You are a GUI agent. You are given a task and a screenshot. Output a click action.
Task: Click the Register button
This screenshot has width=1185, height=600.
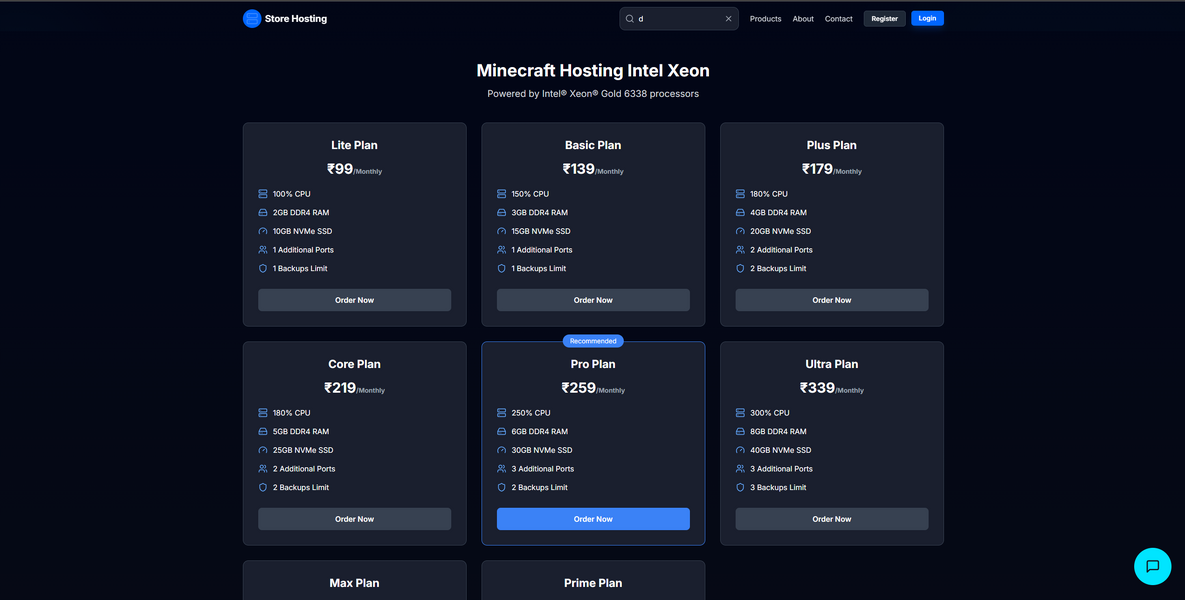[885, 19]
